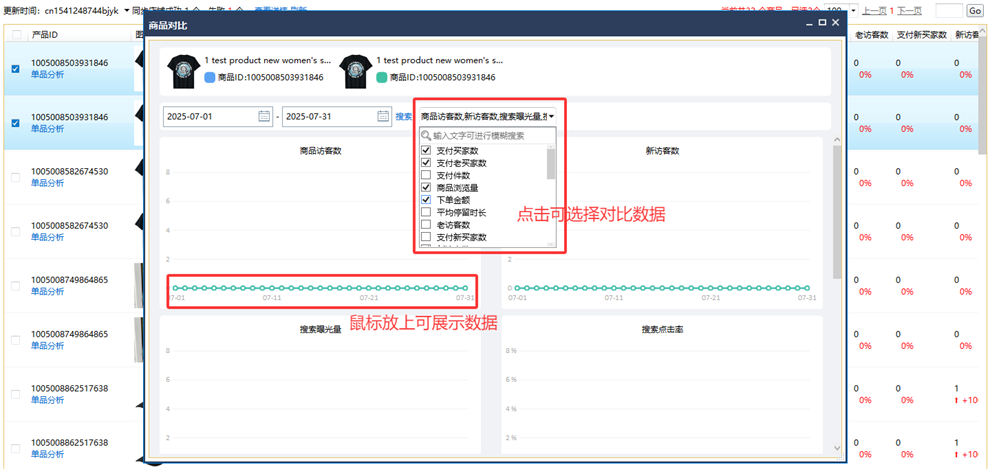Screen dimensions: 990x469
Task: Click the Go button for page jump
Action: tap(975, 11)
